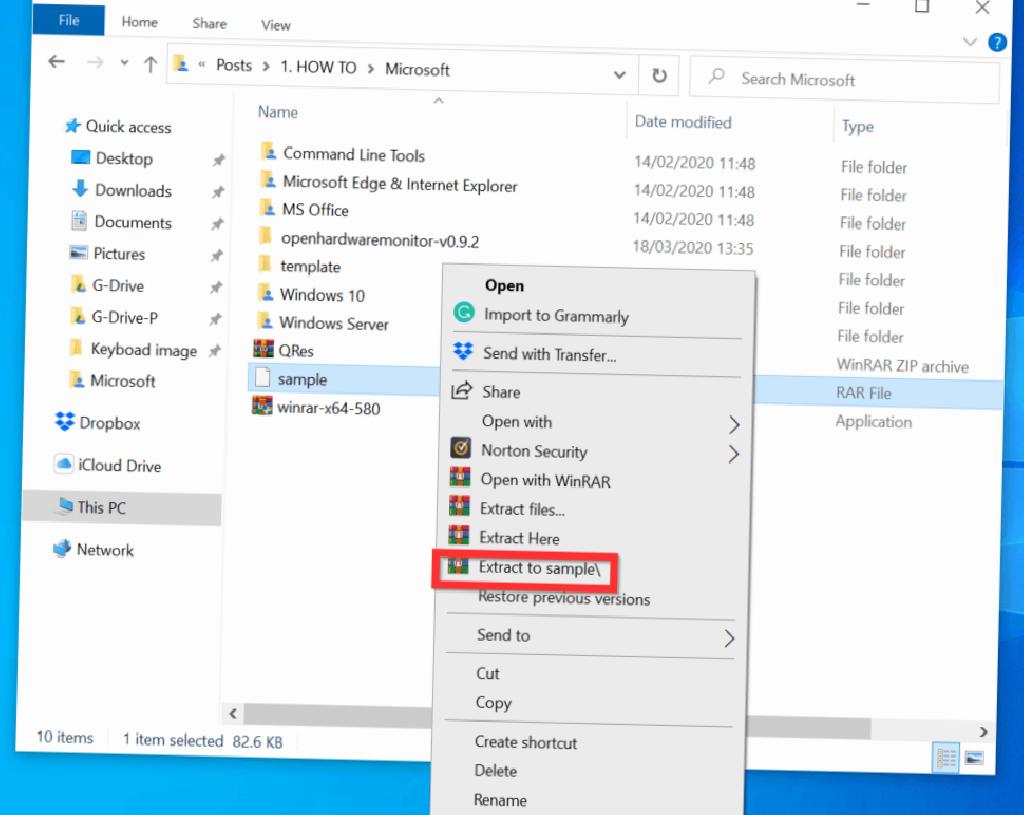The width and height of the screenshot is (1024, 815).
Task: Choose Extract Here in the menu
Action: coord(519,538)
